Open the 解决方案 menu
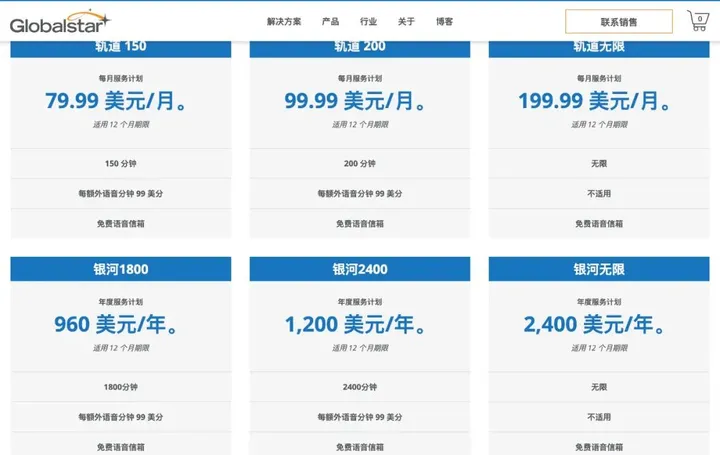 (284, 22)
